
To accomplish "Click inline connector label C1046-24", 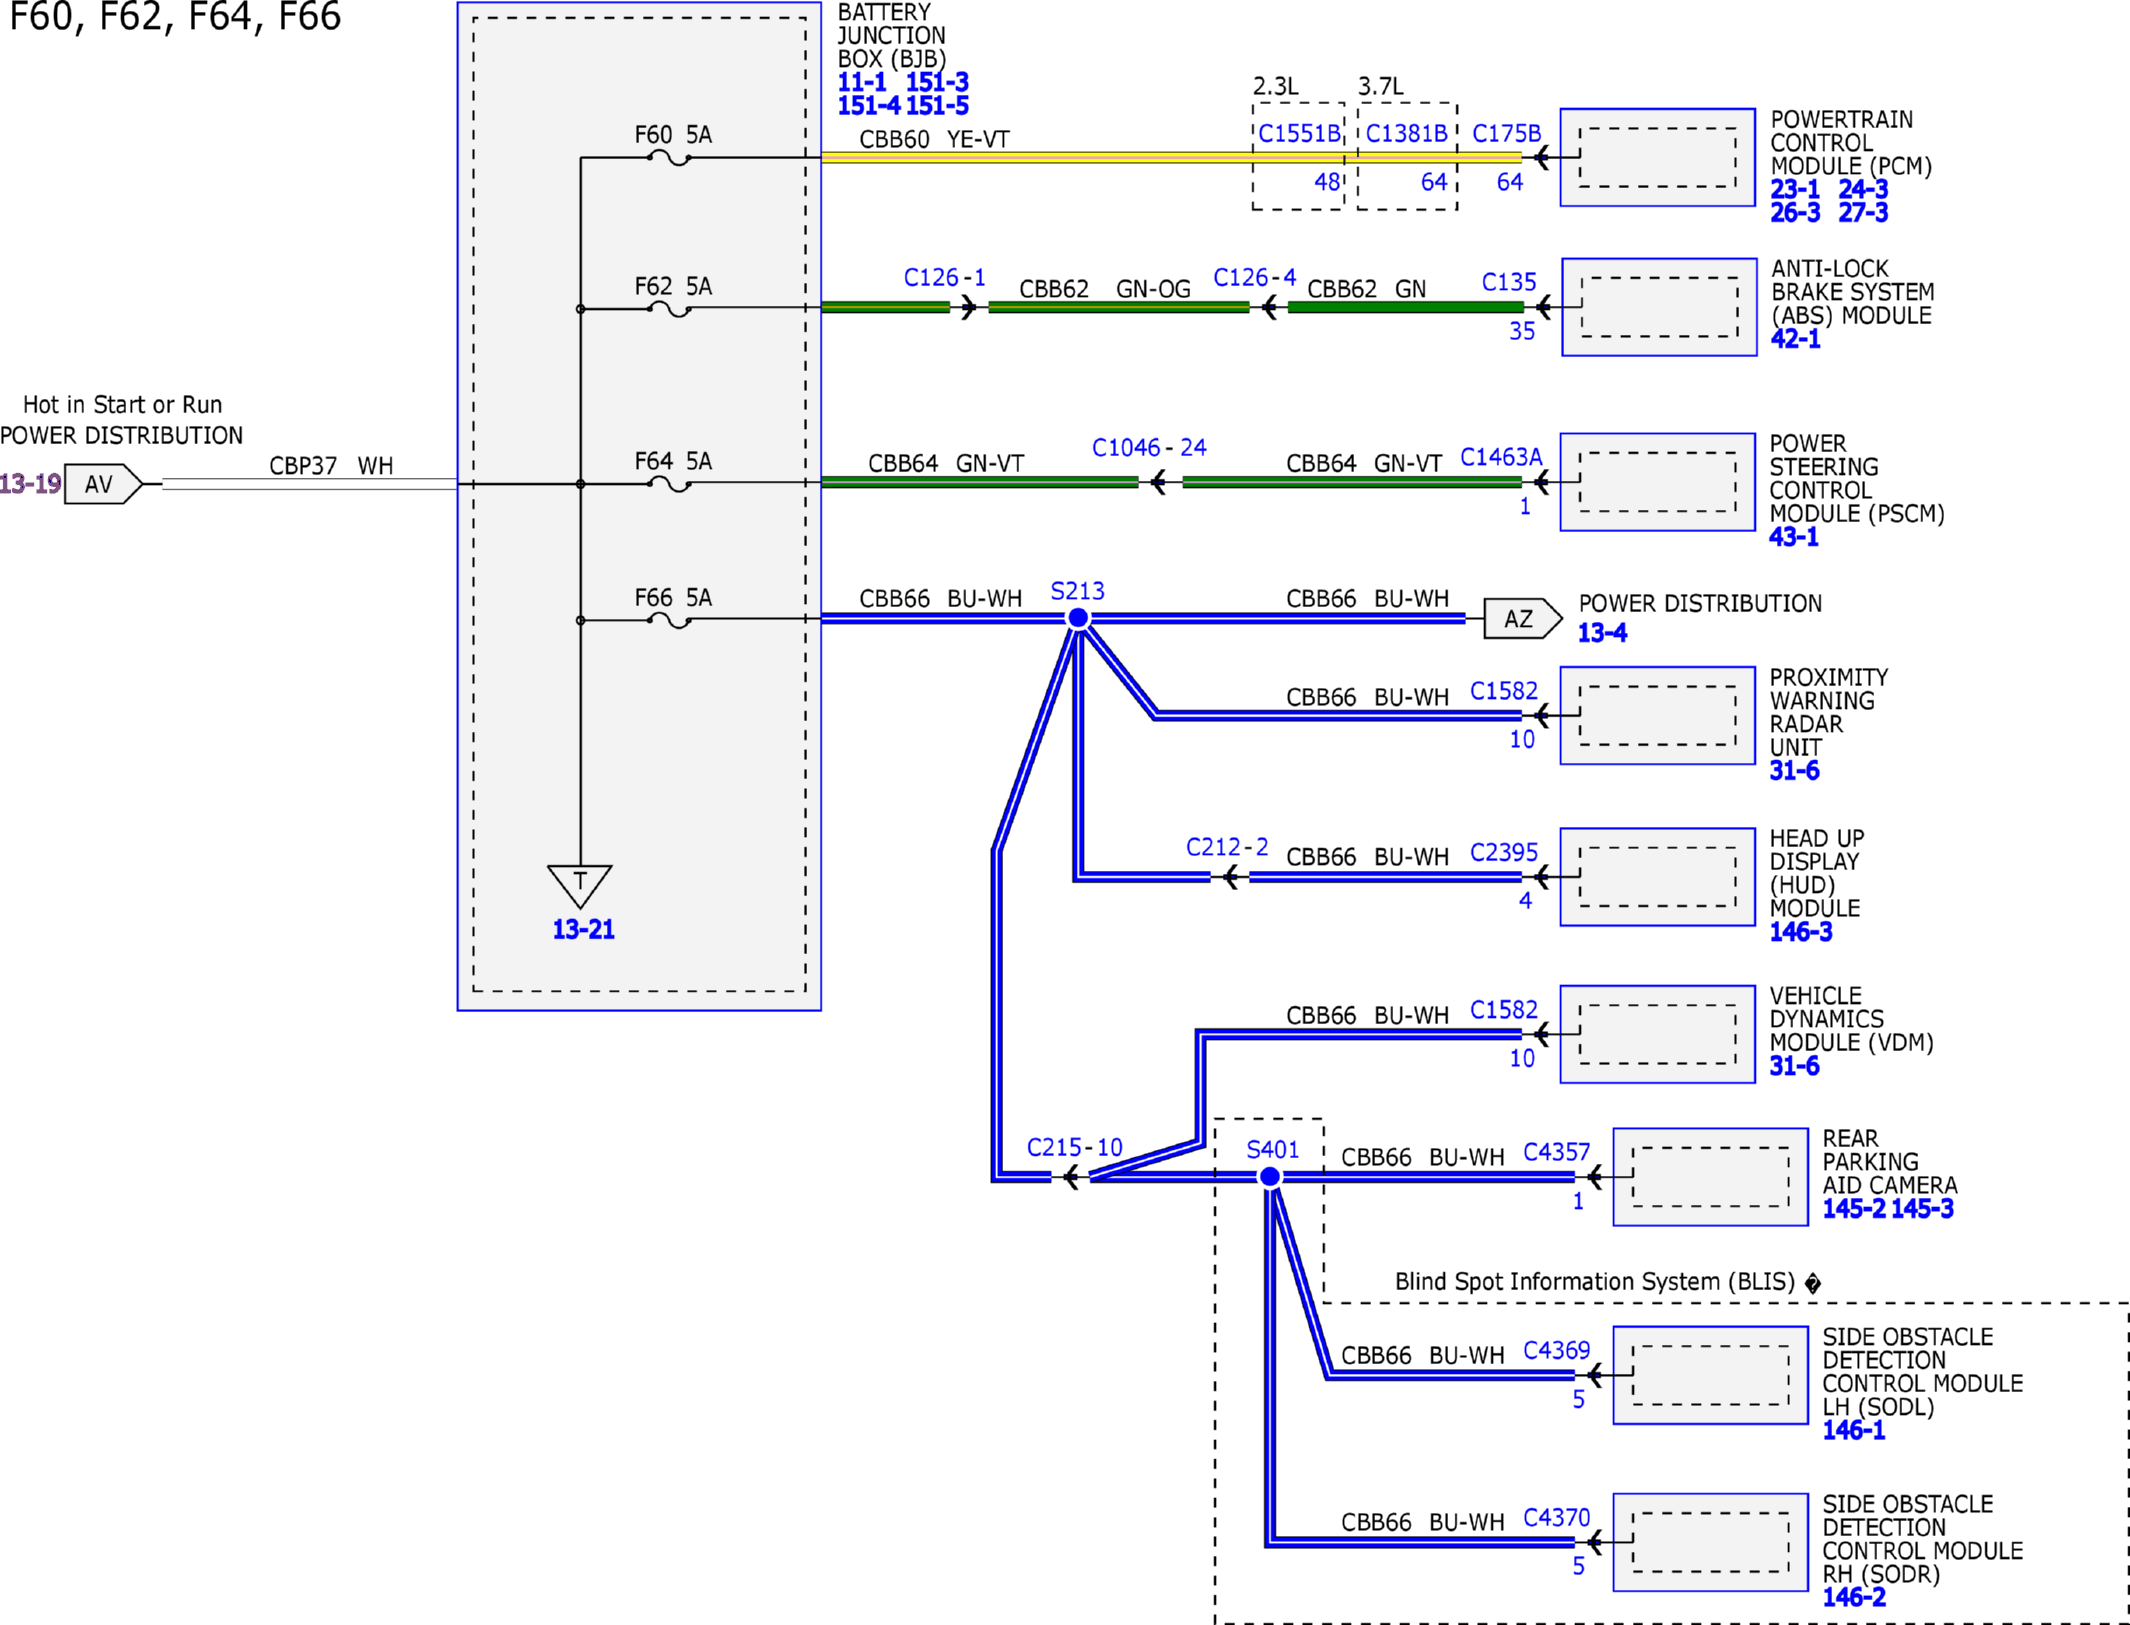I will (1149, 447).
